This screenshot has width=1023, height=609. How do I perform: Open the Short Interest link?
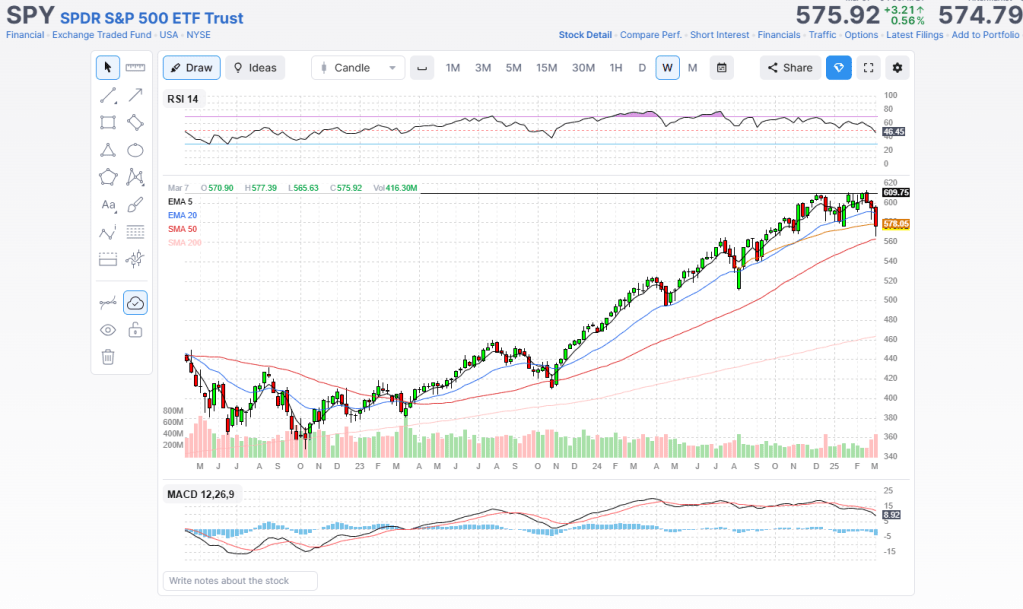point(719,35)
